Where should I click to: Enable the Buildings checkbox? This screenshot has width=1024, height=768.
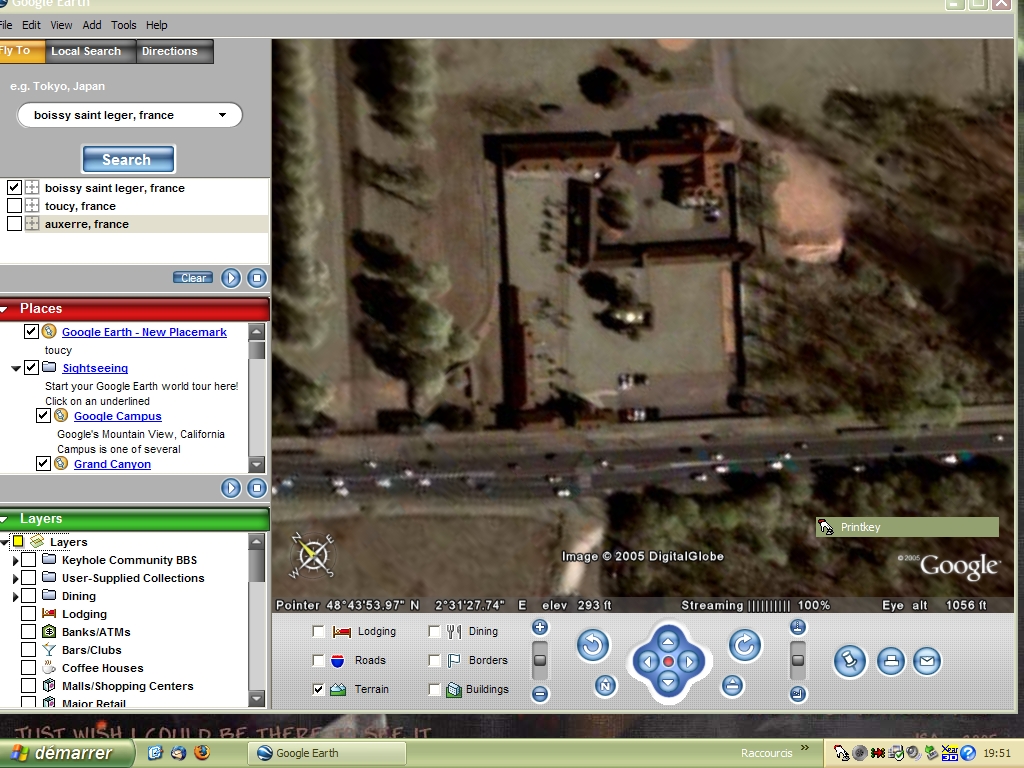pos(434,689)
